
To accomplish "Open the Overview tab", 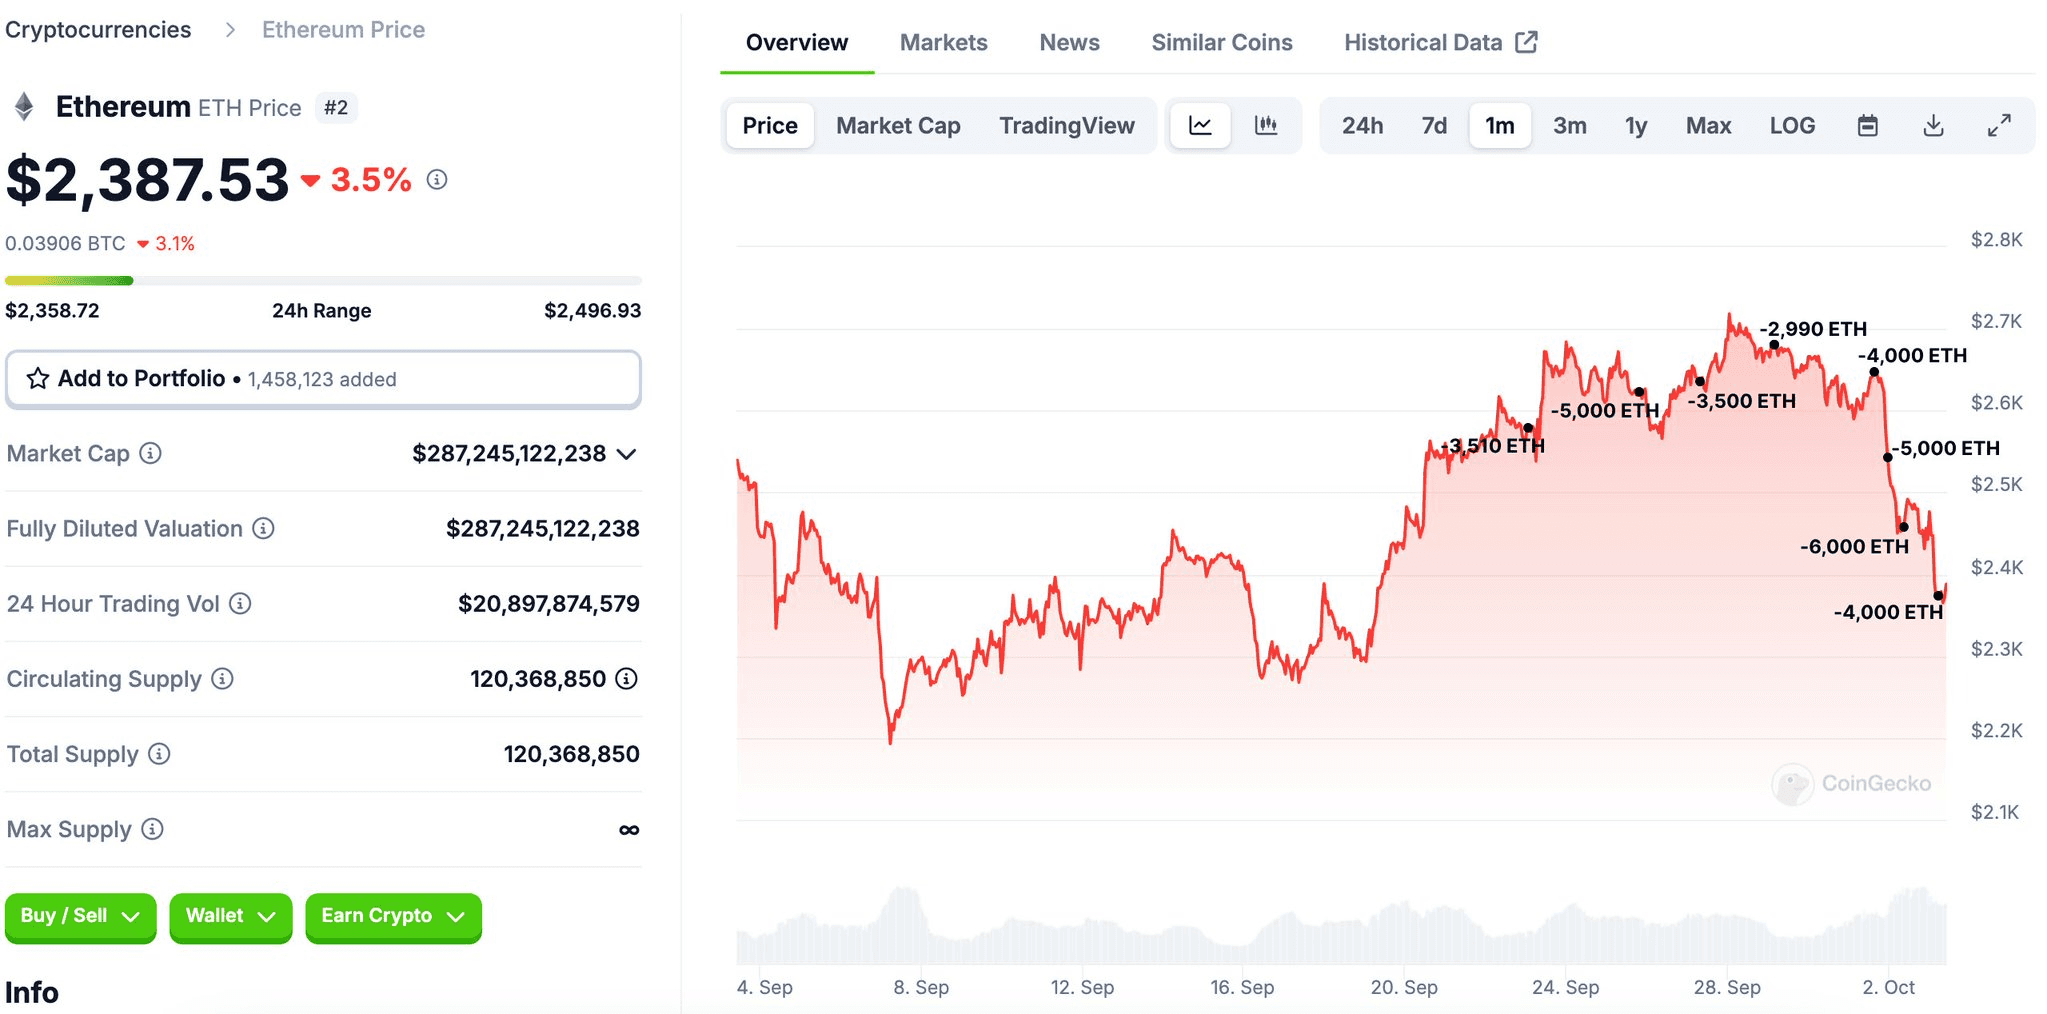I will (x=796, y=42).
